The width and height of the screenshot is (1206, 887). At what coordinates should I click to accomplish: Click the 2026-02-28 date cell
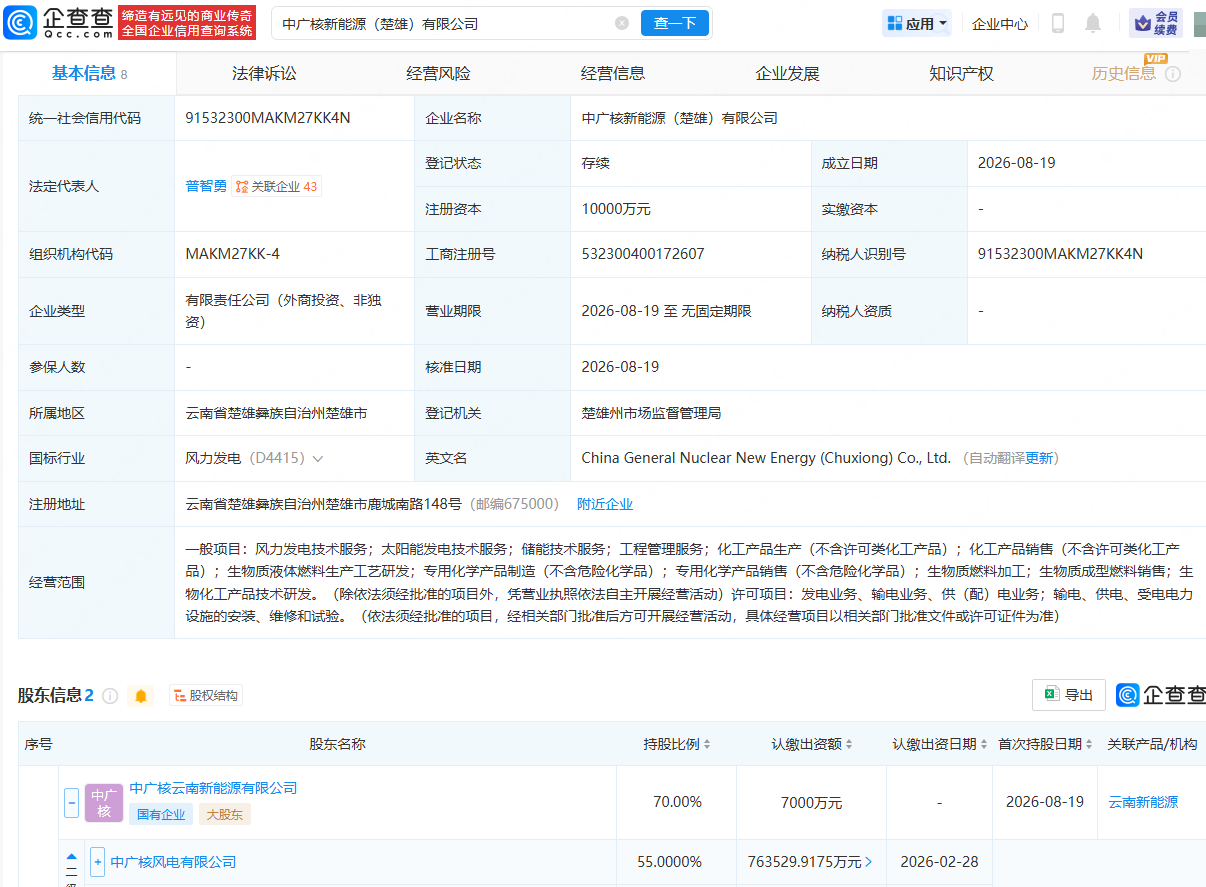click(939, 862)
